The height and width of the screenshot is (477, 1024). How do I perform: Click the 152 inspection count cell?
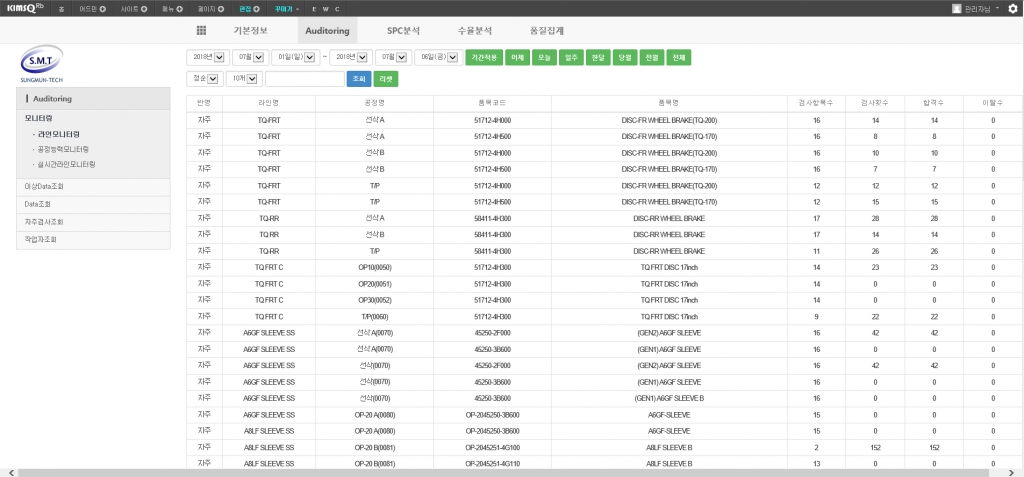pos(875,447)
